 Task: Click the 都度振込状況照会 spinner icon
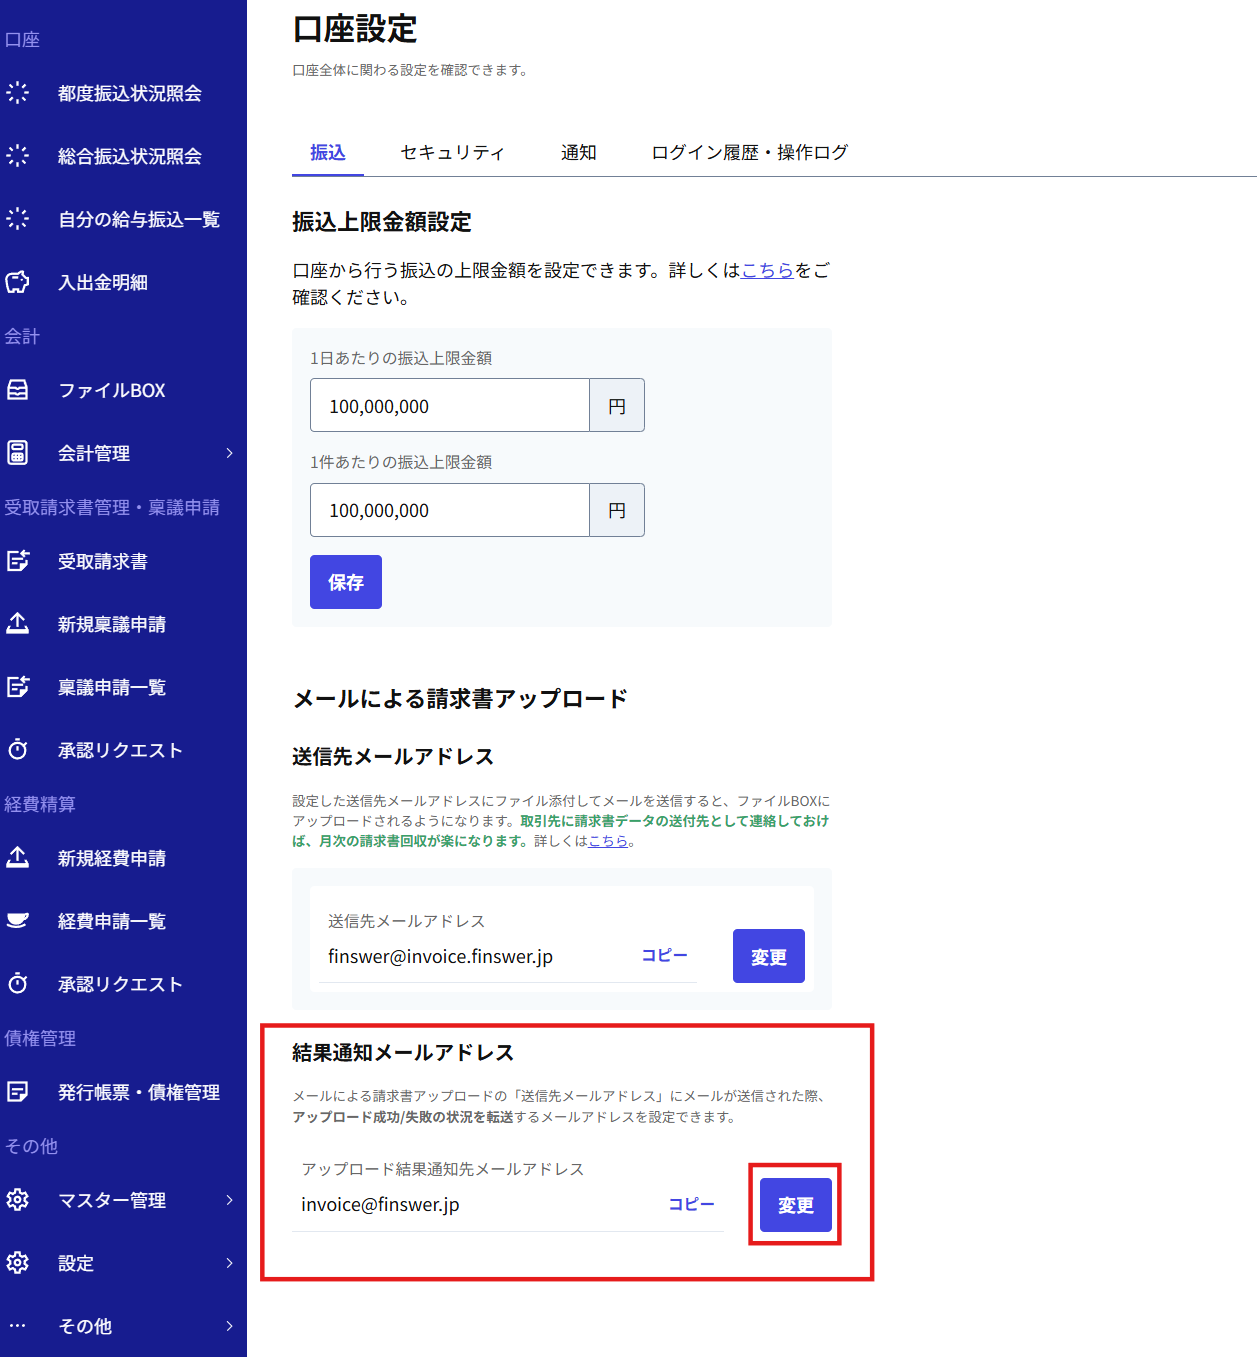pyautogui.click(x=18, y=93)
